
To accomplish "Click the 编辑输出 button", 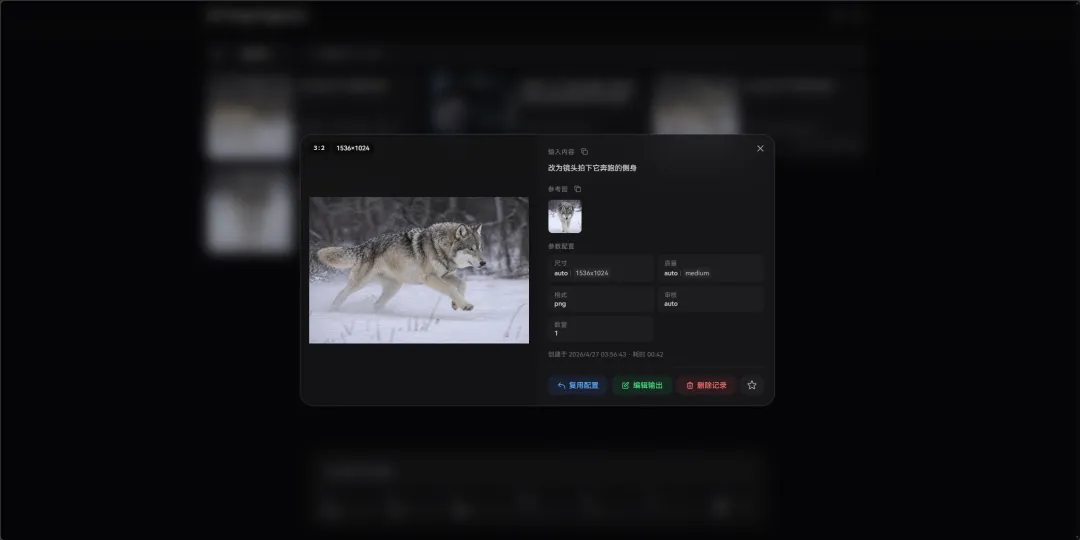I will point(642,385).
